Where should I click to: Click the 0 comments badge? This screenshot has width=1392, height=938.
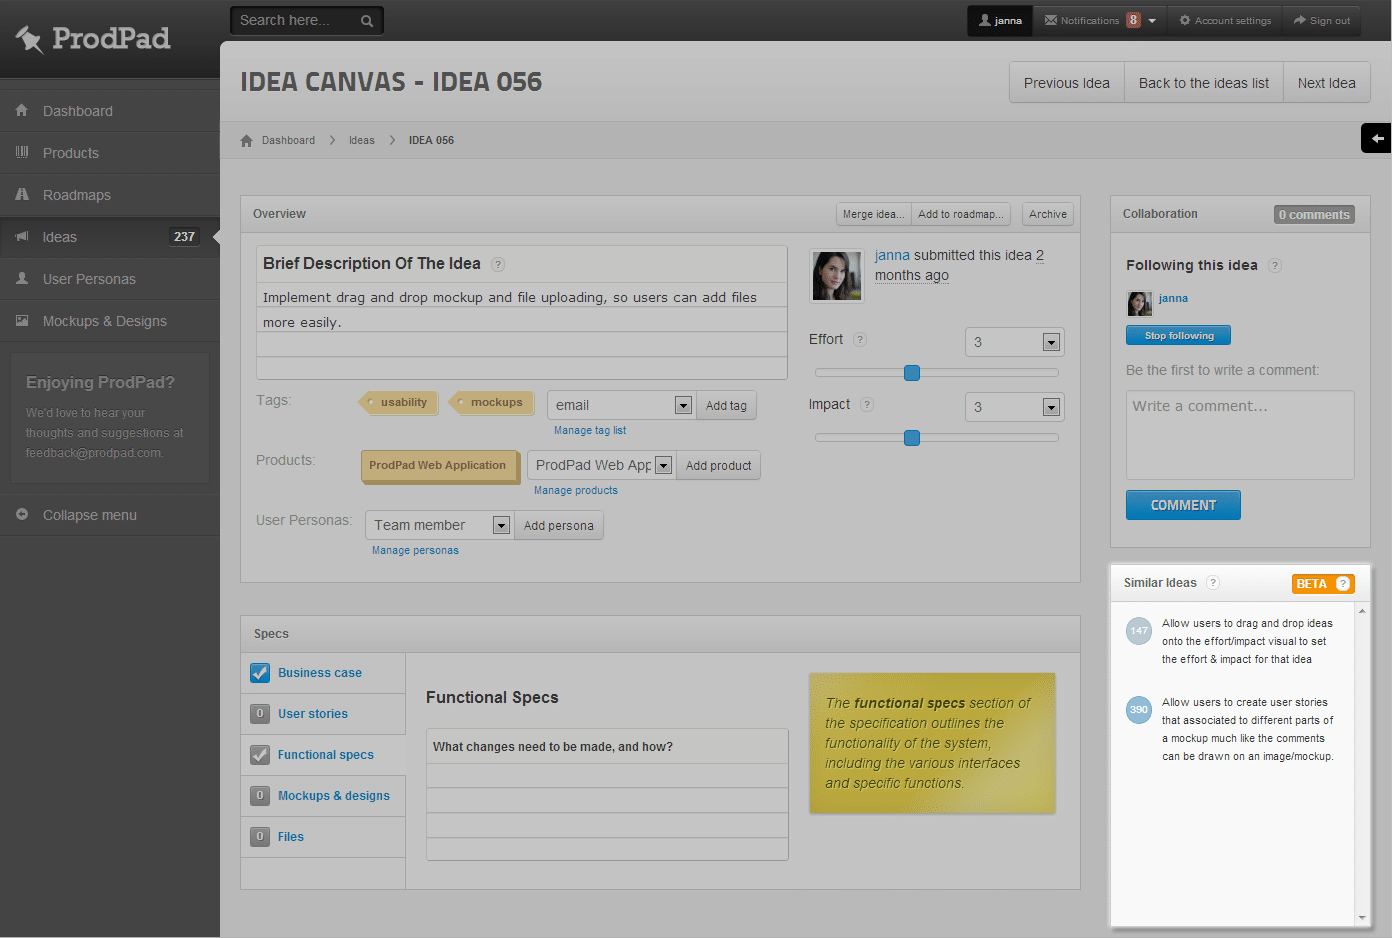point(1314,215)
